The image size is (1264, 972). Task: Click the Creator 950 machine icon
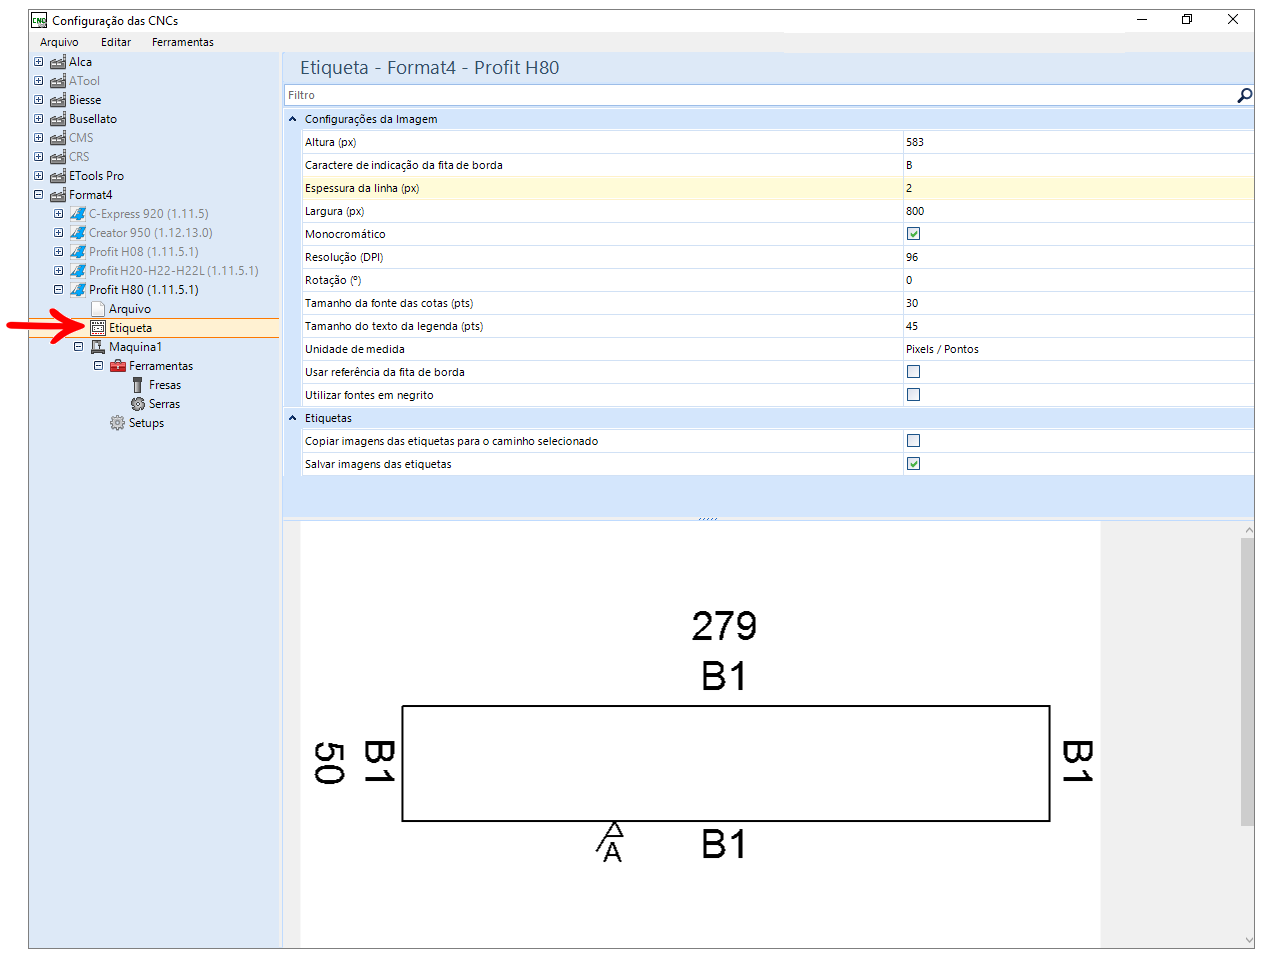(x=78, y=233)
